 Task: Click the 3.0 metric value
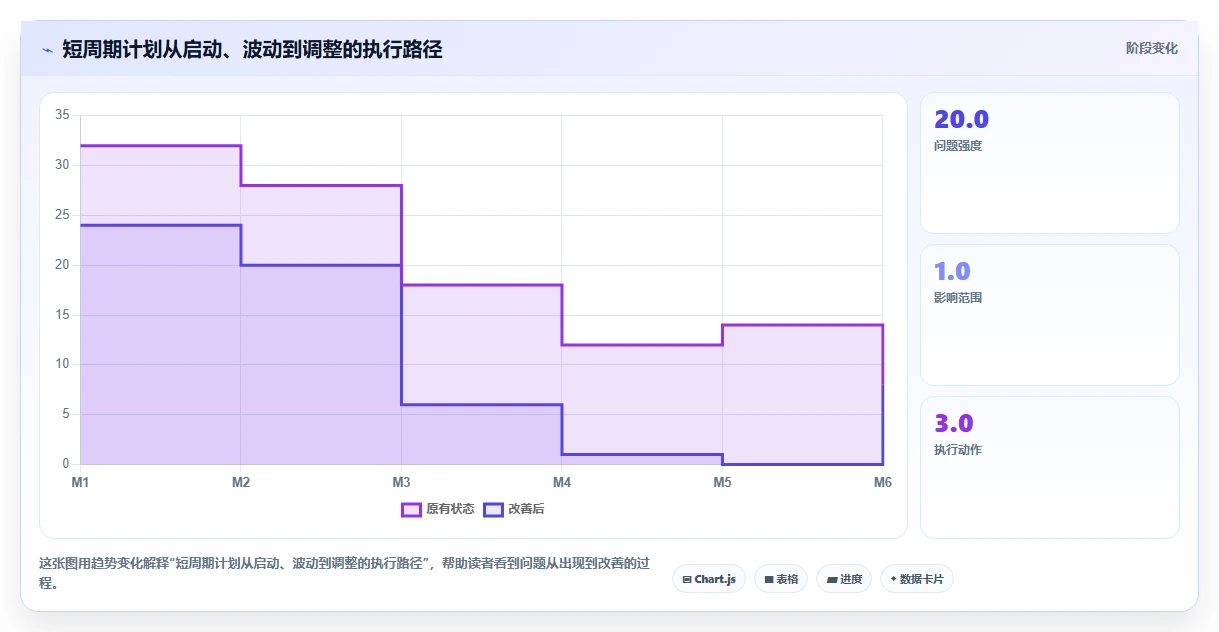point(954,423)
